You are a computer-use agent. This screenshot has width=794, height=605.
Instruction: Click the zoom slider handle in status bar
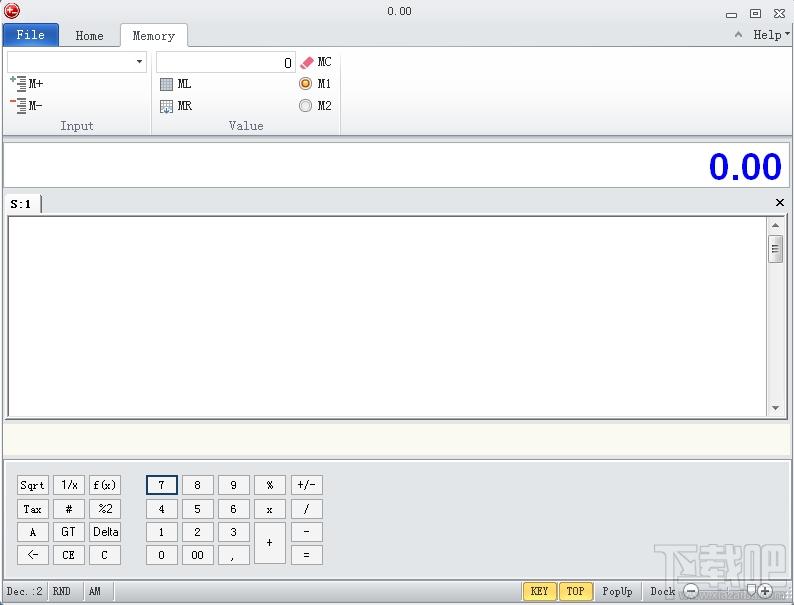[751, 590]
